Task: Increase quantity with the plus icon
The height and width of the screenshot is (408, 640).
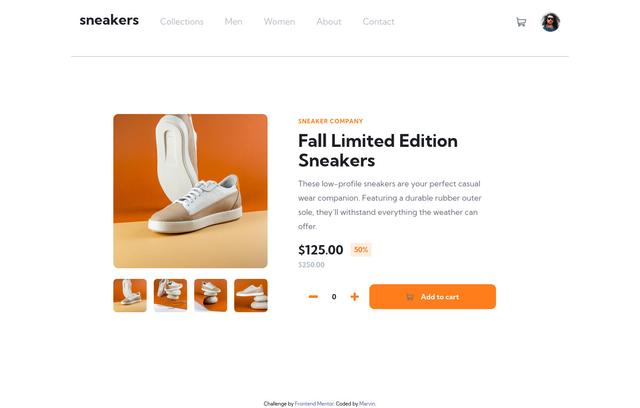Action: (355, 297)
